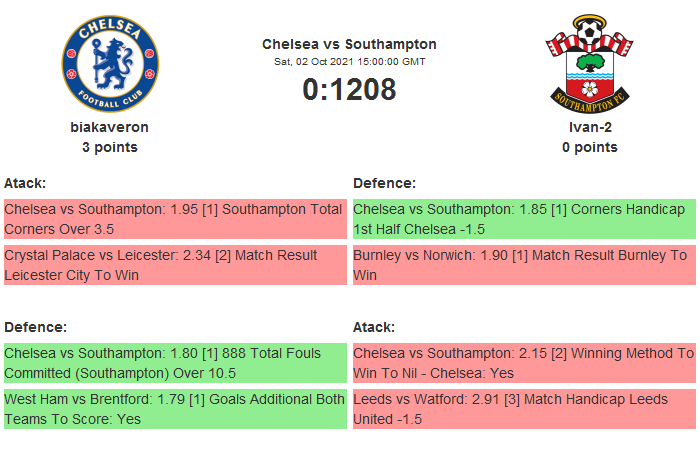Click the lower right Atack heading
This screenshot has height=460, width=700.
[374, 327]
